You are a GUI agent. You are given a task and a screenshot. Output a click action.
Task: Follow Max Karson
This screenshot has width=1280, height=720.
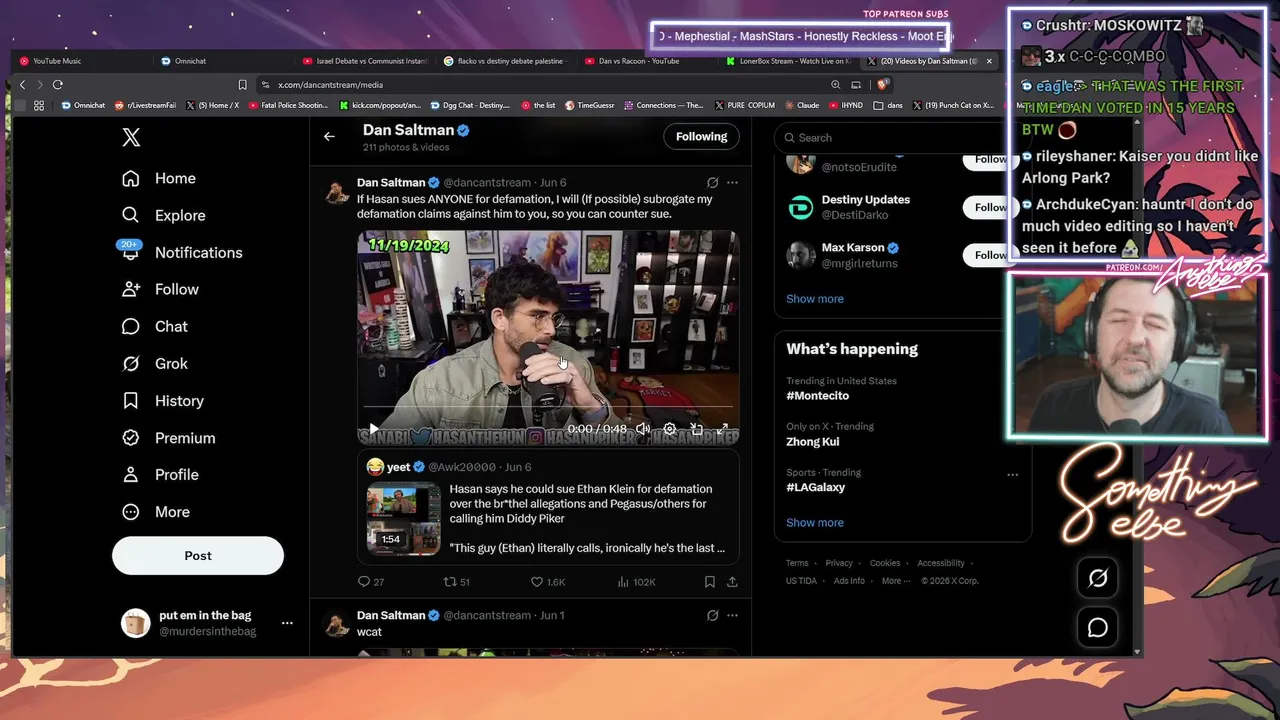[990, 255]
